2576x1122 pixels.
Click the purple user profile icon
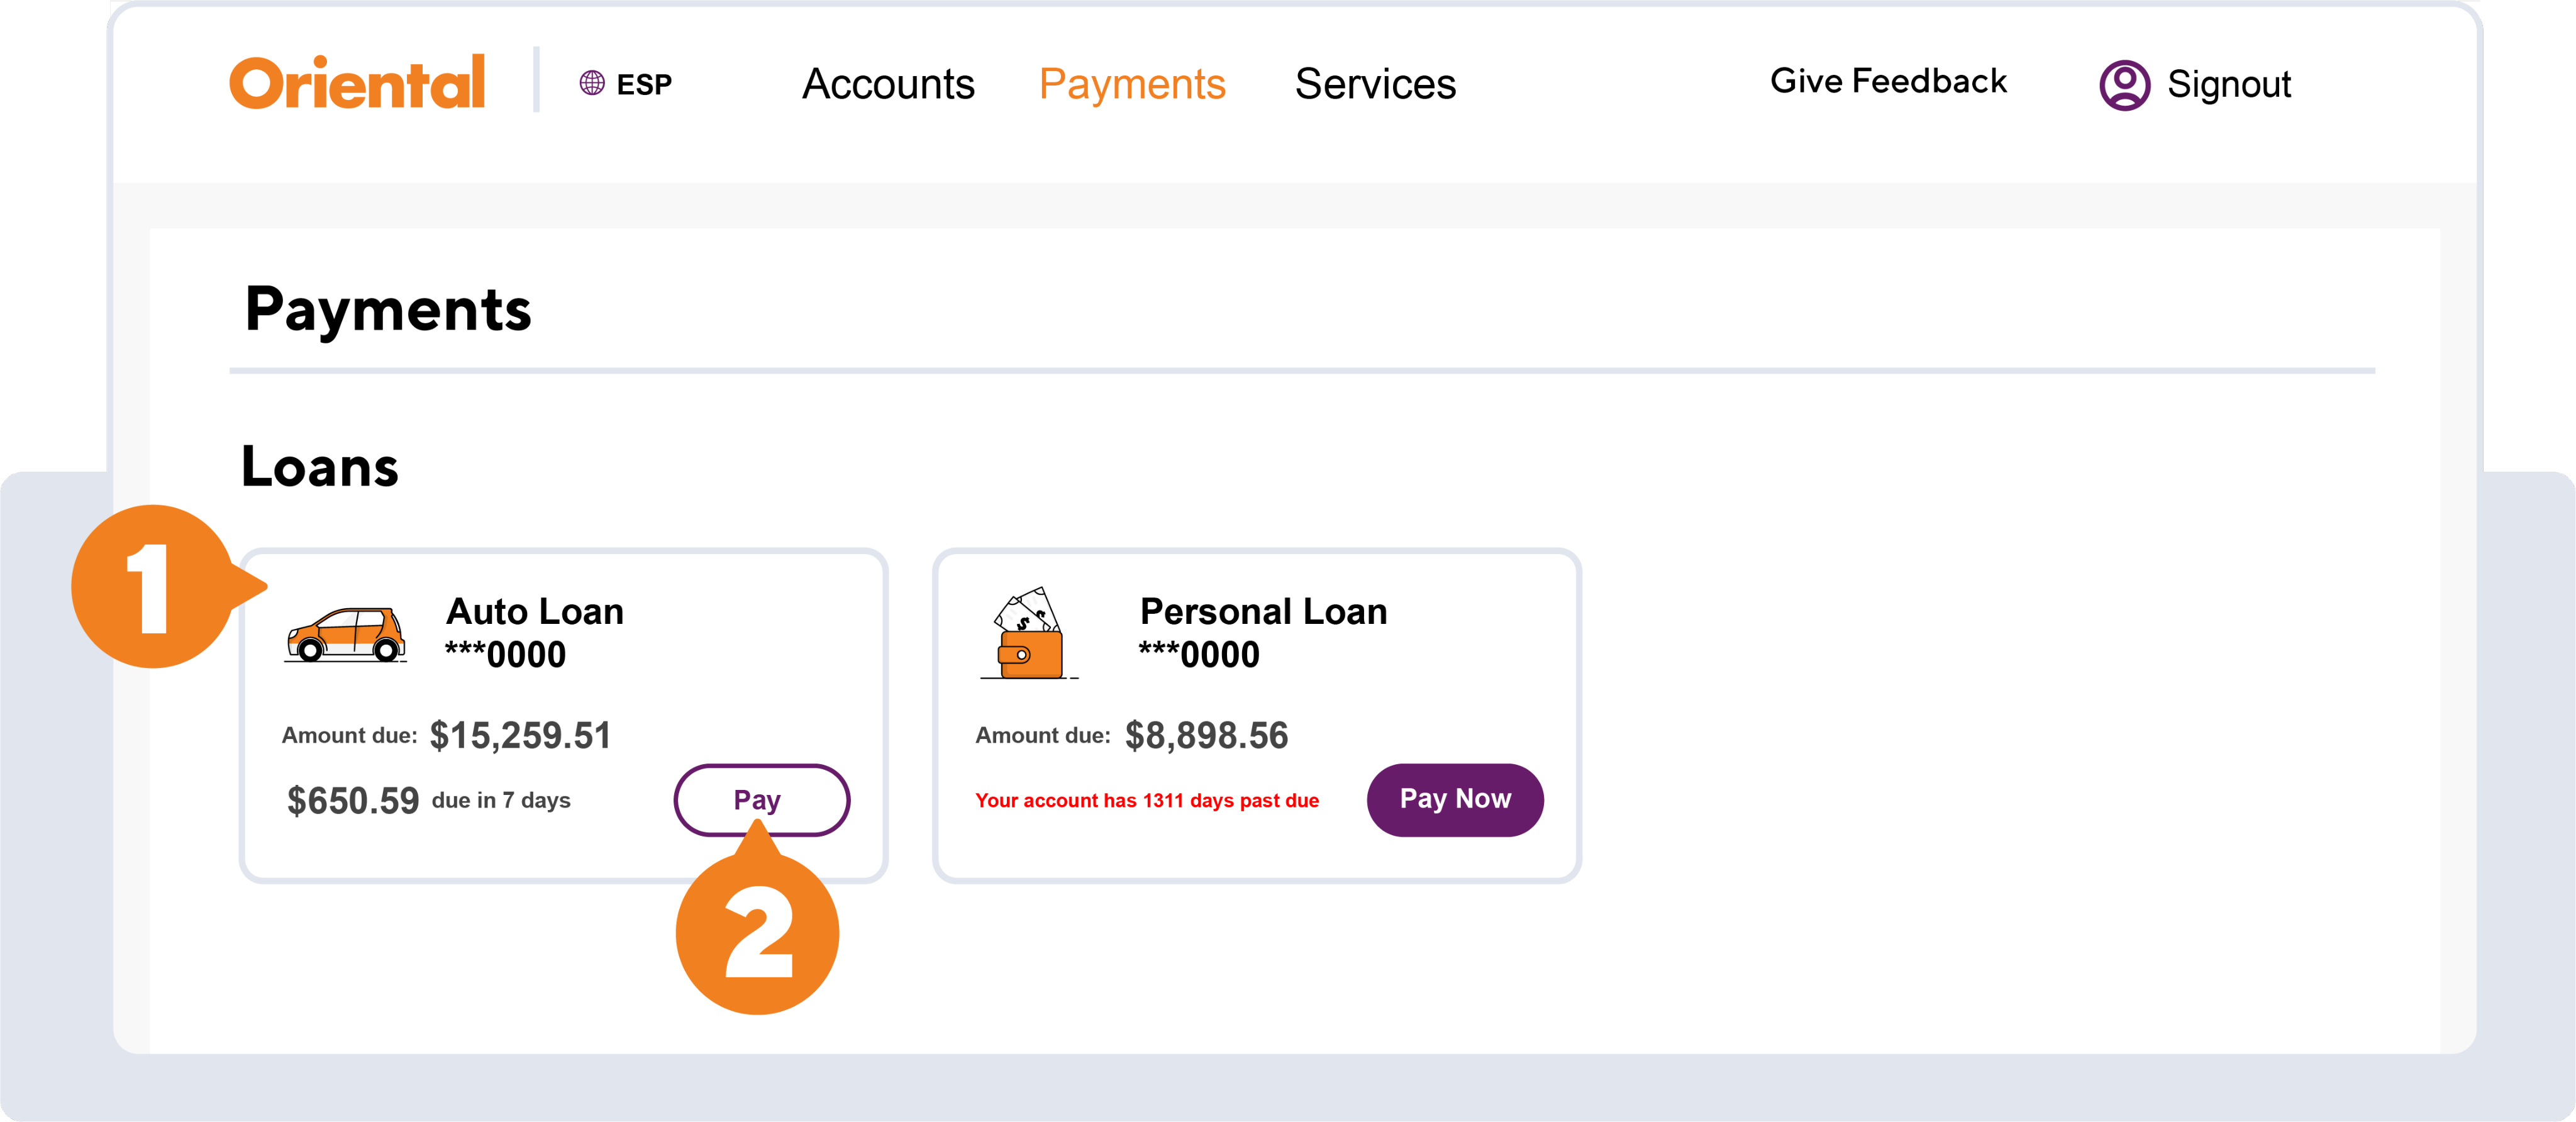[x=2124, y=85]
